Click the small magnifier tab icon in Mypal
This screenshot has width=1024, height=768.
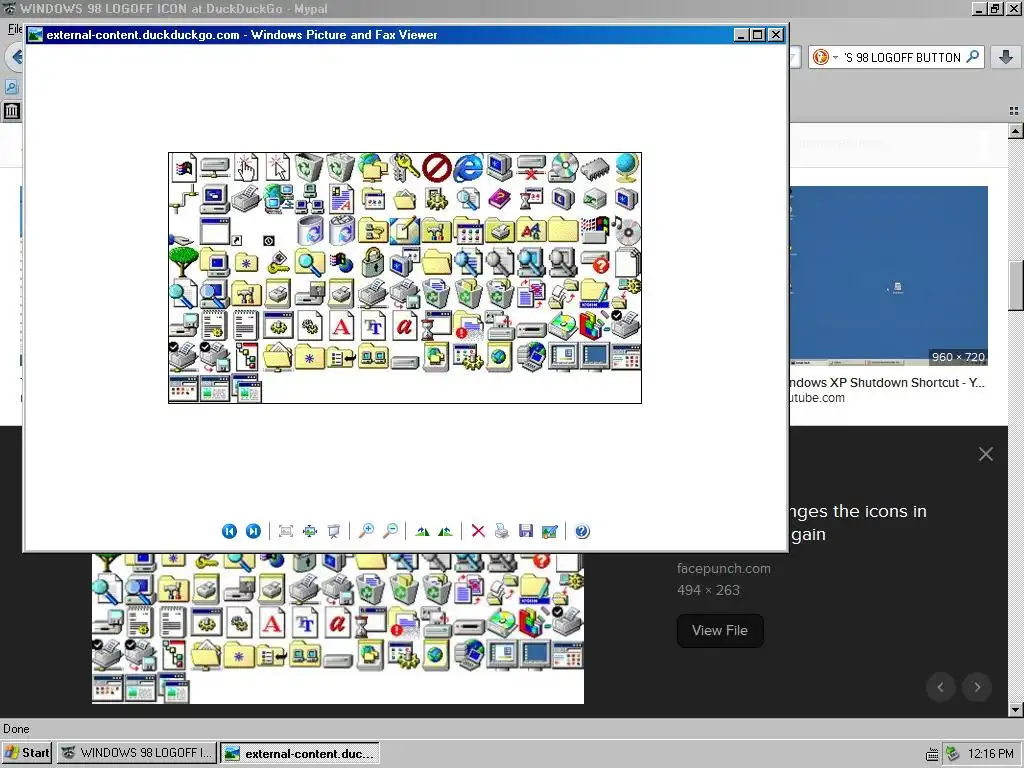[11, 86]
